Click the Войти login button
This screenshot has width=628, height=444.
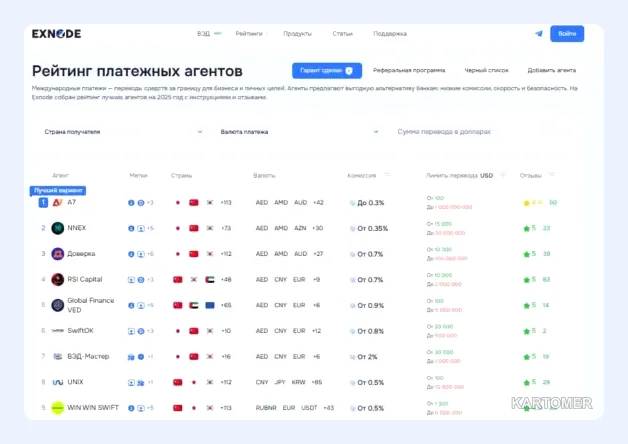pyautogui.click(x=567, y=34)
